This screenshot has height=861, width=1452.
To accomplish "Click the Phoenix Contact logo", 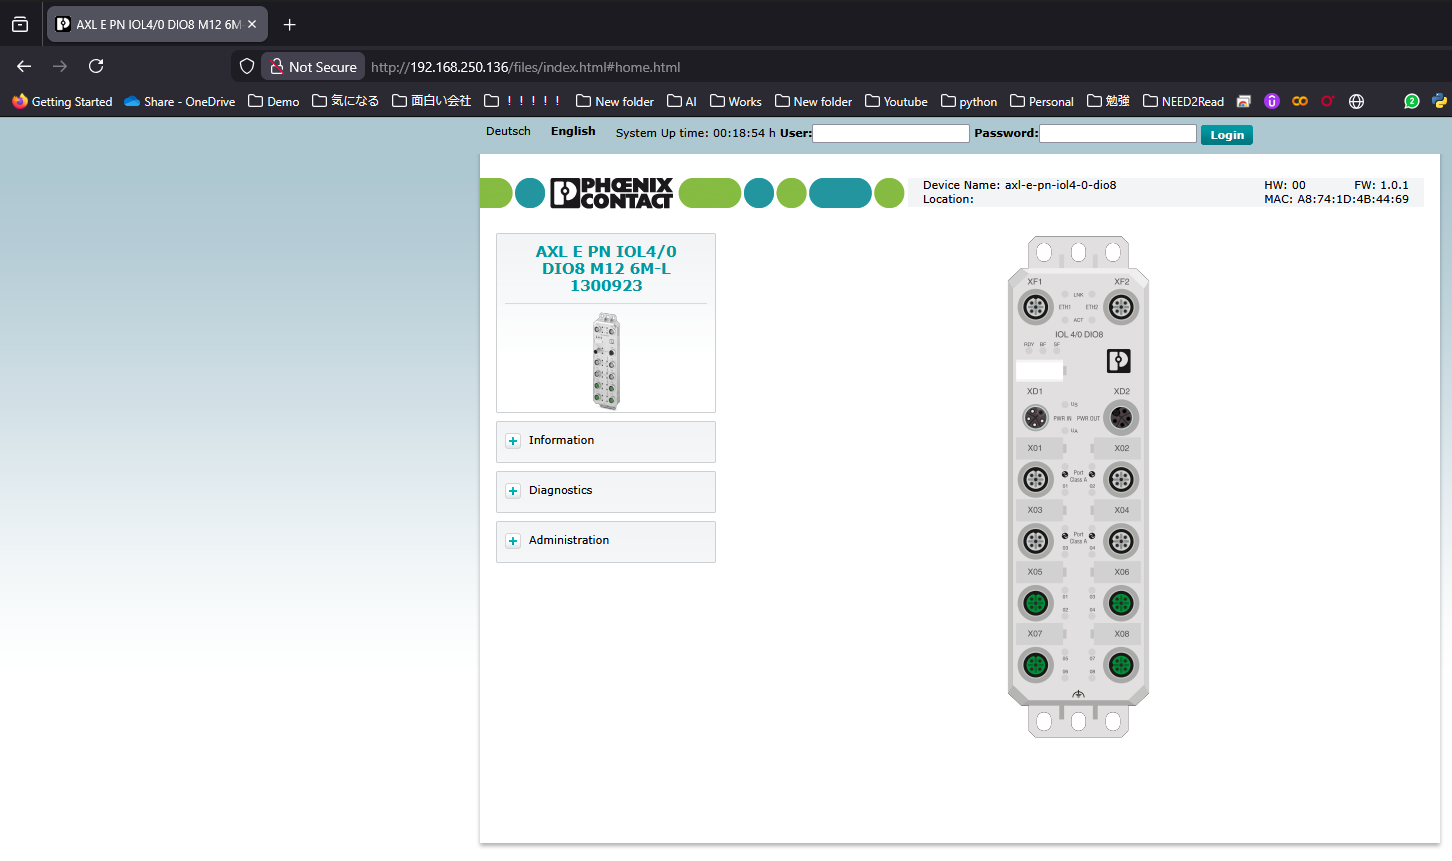I will click(611, 193).
